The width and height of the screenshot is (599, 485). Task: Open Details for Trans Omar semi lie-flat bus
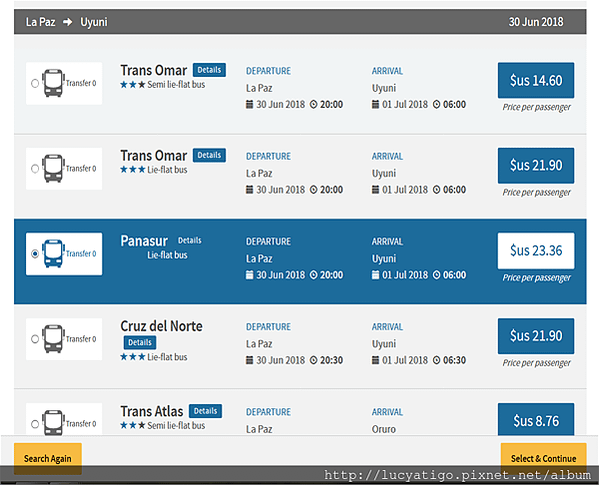coord(209,70)
